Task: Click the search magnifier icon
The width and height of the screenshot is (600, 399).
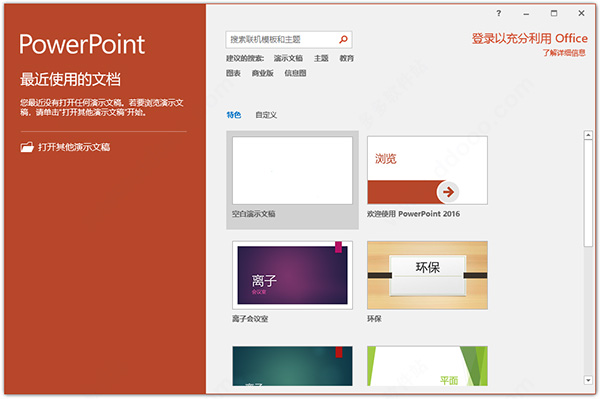Action: (343, 39)
